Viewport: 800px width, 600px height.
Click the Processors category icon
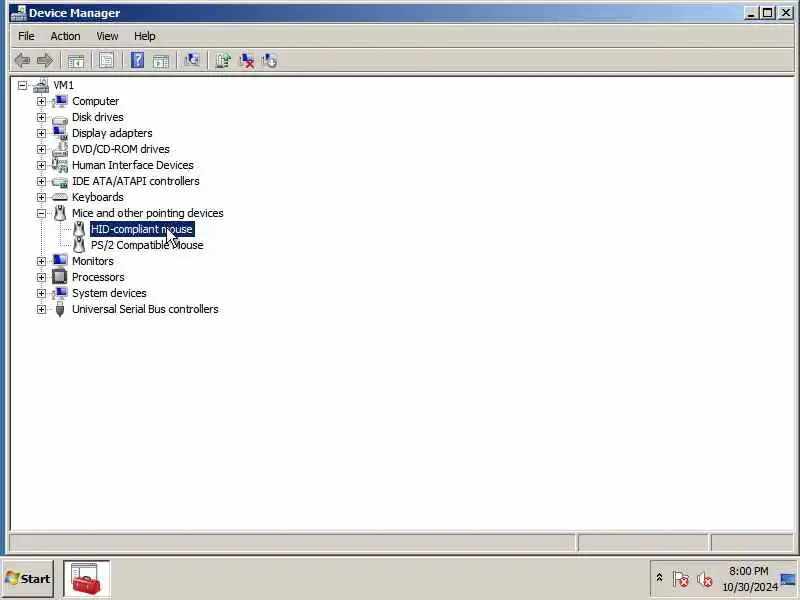pos(60,277)
